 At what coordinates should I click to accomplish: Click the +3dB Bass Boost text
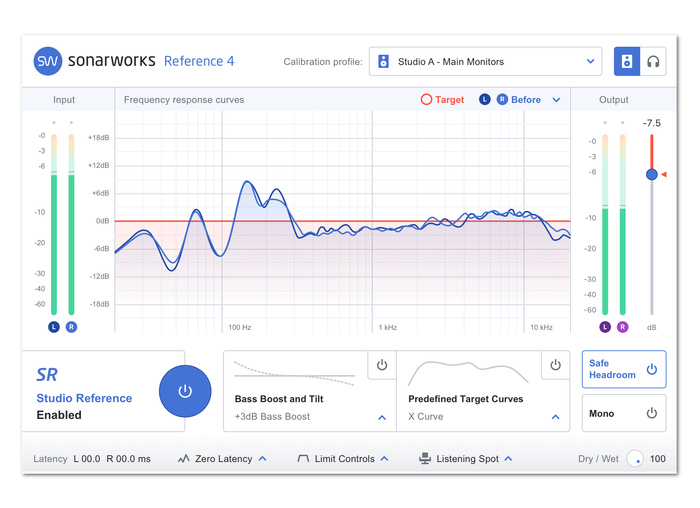pyautogui.click(x=272, y=416)
